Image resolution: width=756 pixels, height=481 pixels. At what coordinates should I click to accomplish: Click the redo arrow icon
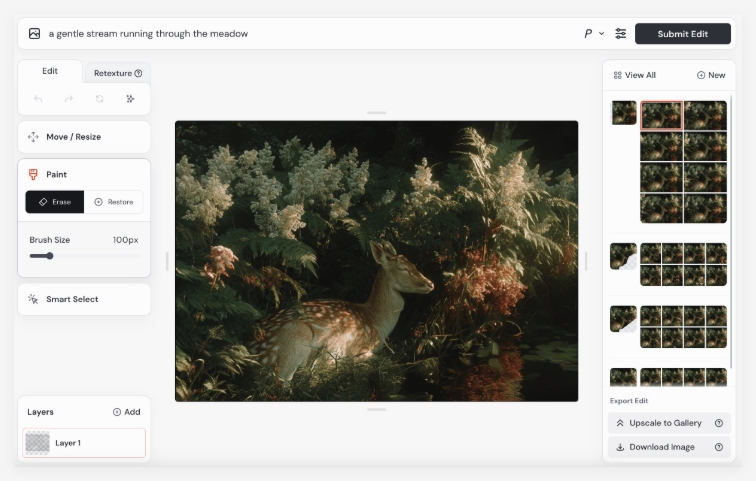(69, 99)
